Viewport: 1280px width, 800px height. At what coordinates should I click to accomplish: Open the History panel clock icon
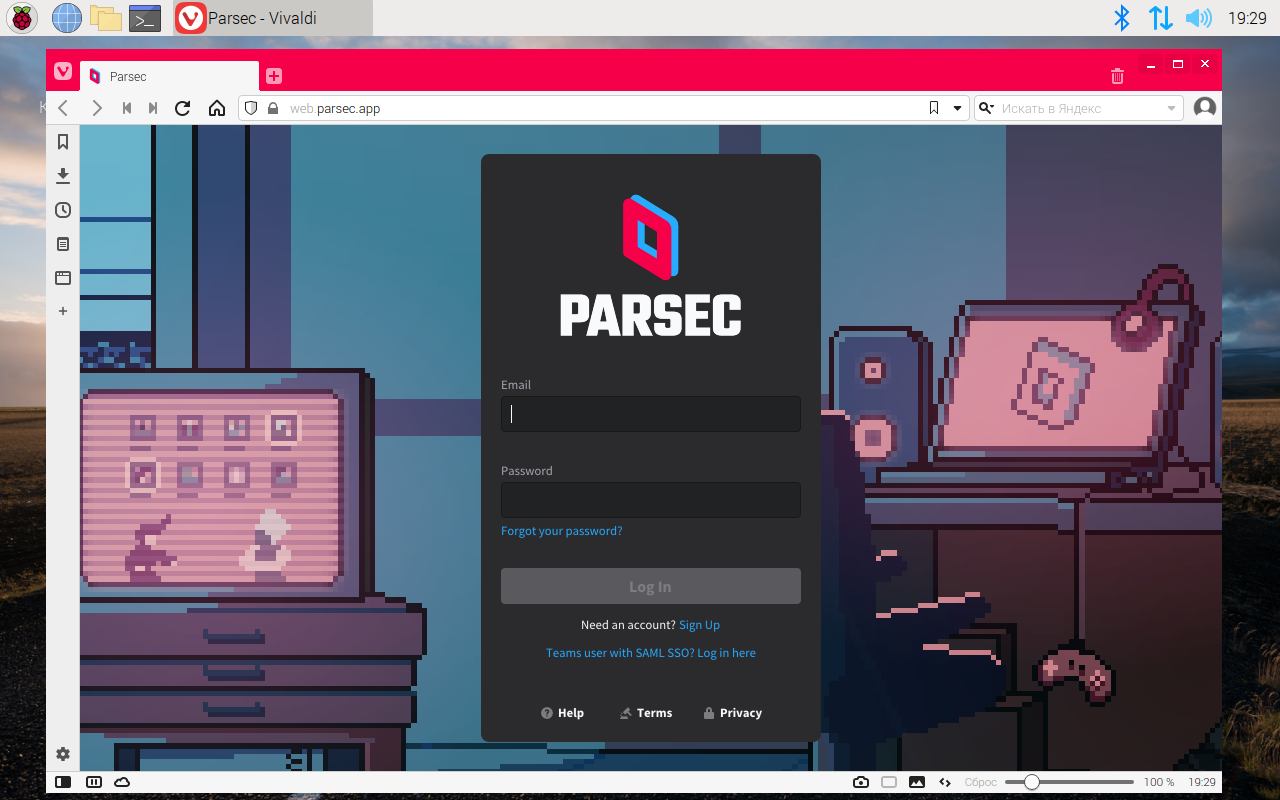(63, 210)
